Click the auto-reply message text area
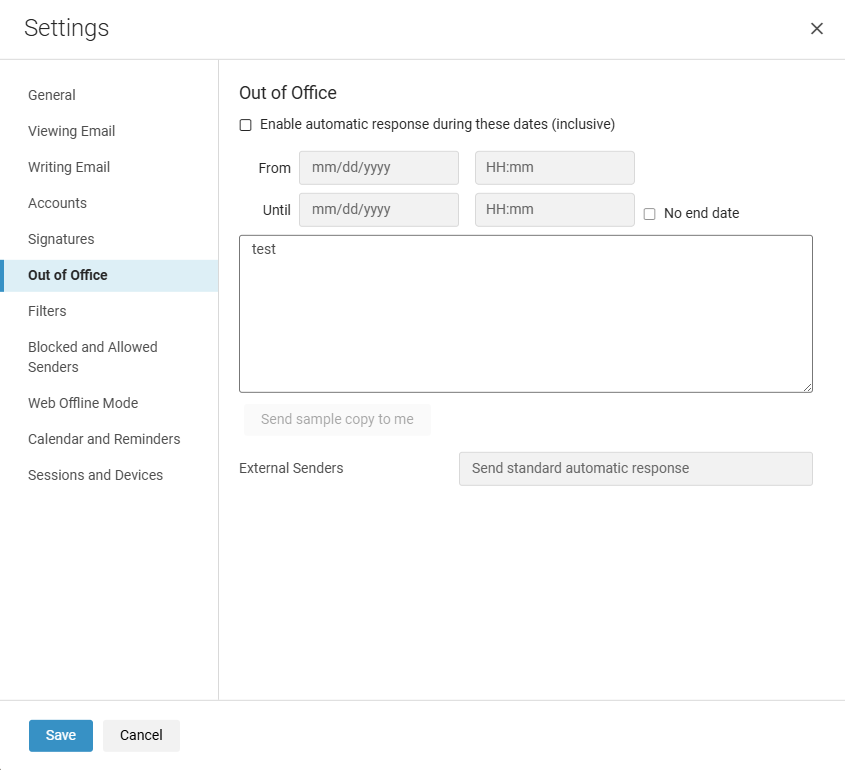The image size is (845, 770). 526,314
